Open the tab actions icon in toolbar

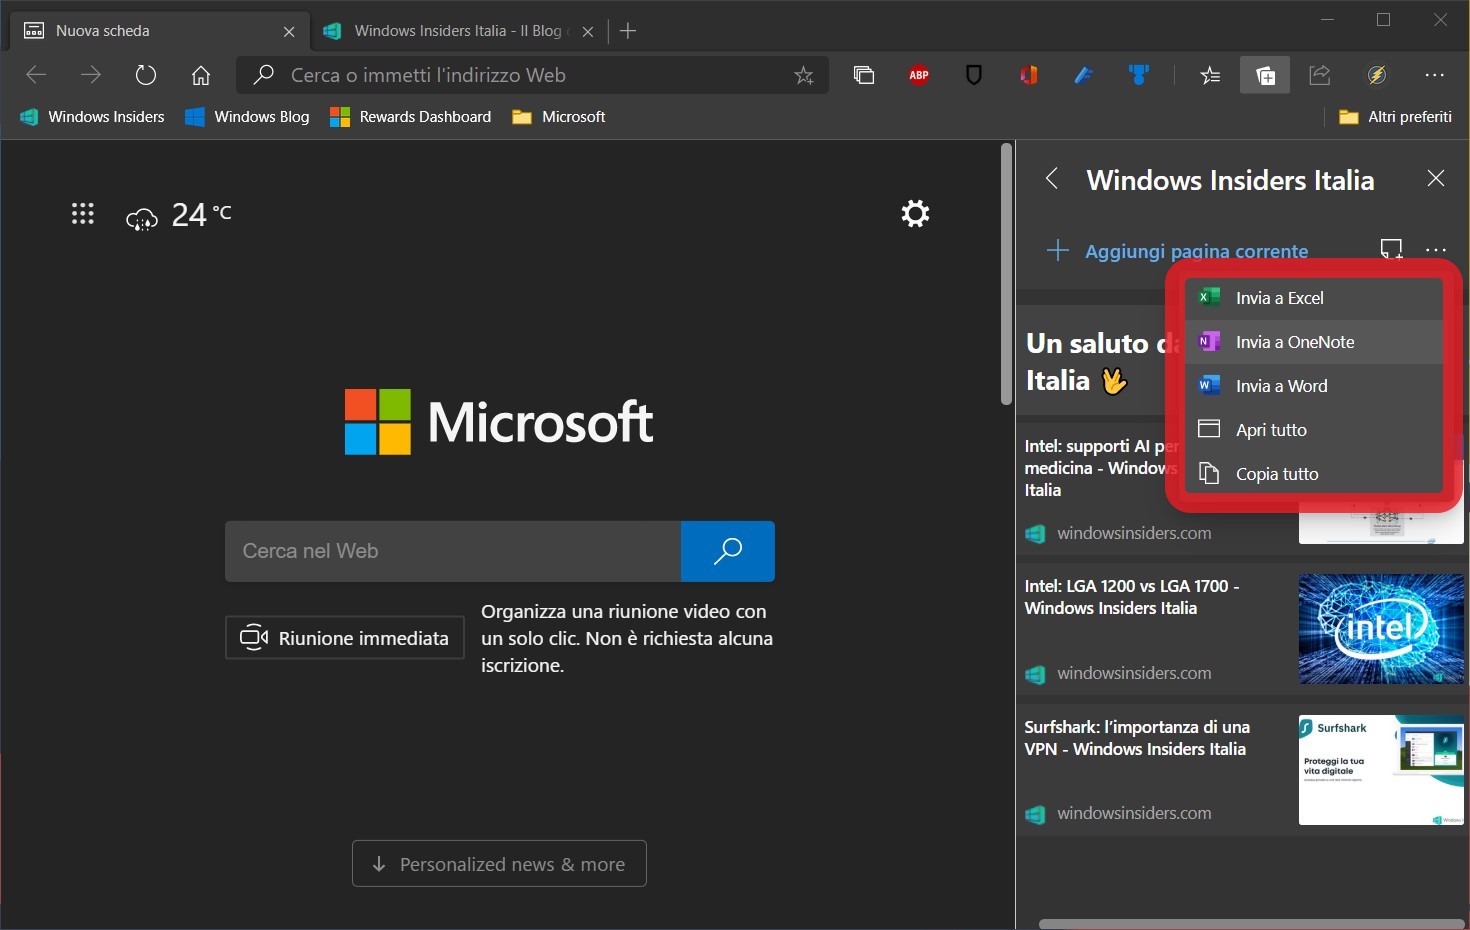[x=864, y=75]
